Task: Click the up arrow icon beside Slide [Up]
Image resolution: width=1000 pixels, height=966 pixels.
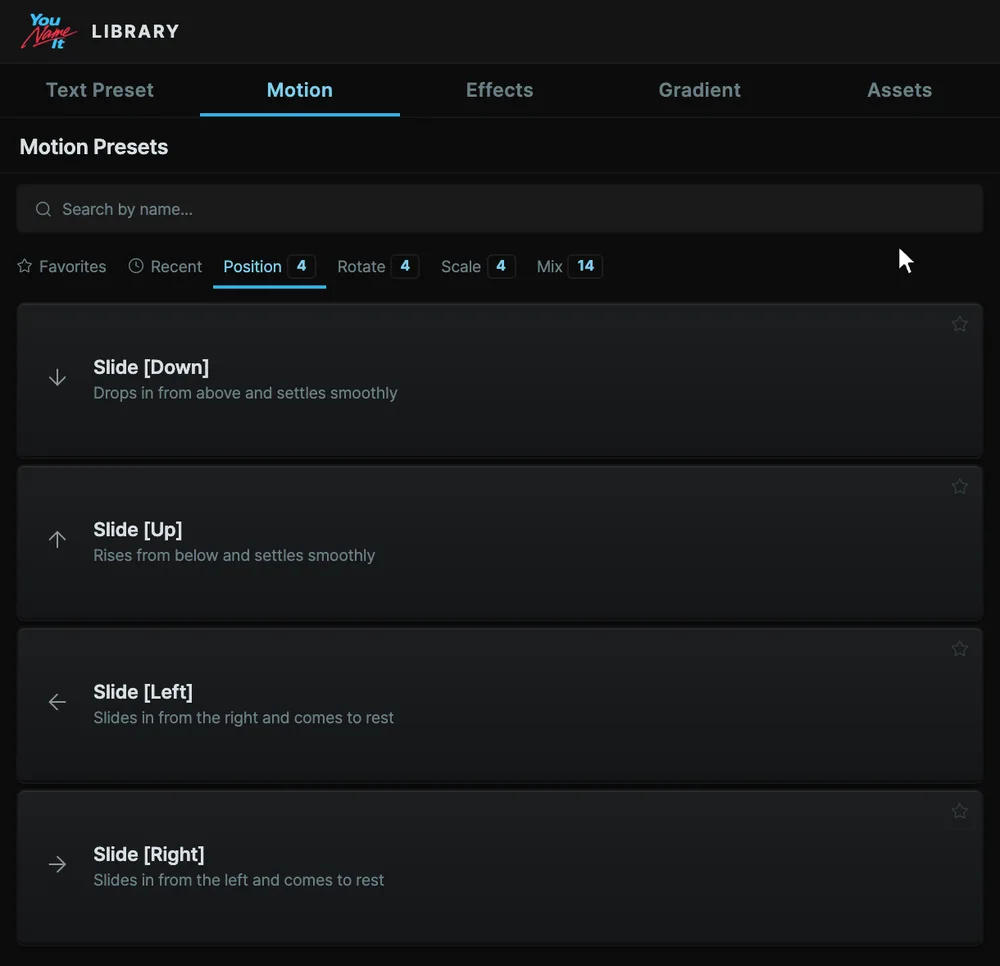Action: (x=57, y=539)
